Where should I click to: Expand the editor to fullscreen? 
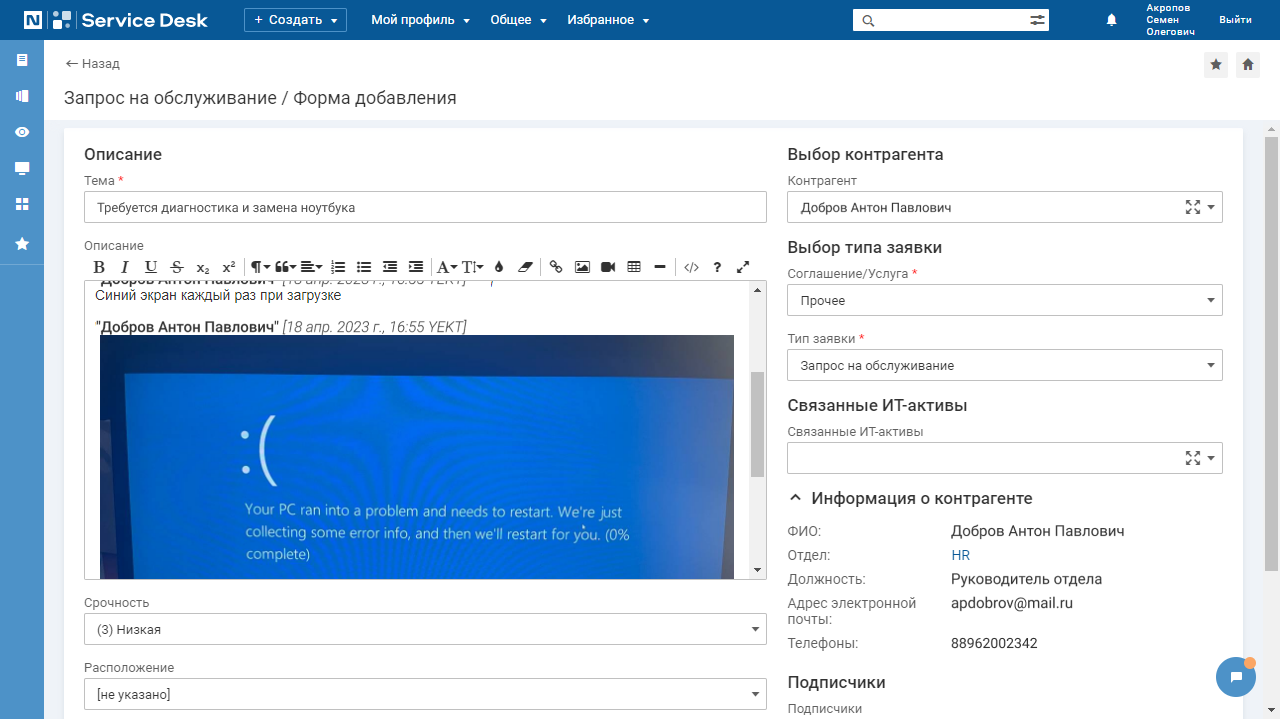point(743,267)
